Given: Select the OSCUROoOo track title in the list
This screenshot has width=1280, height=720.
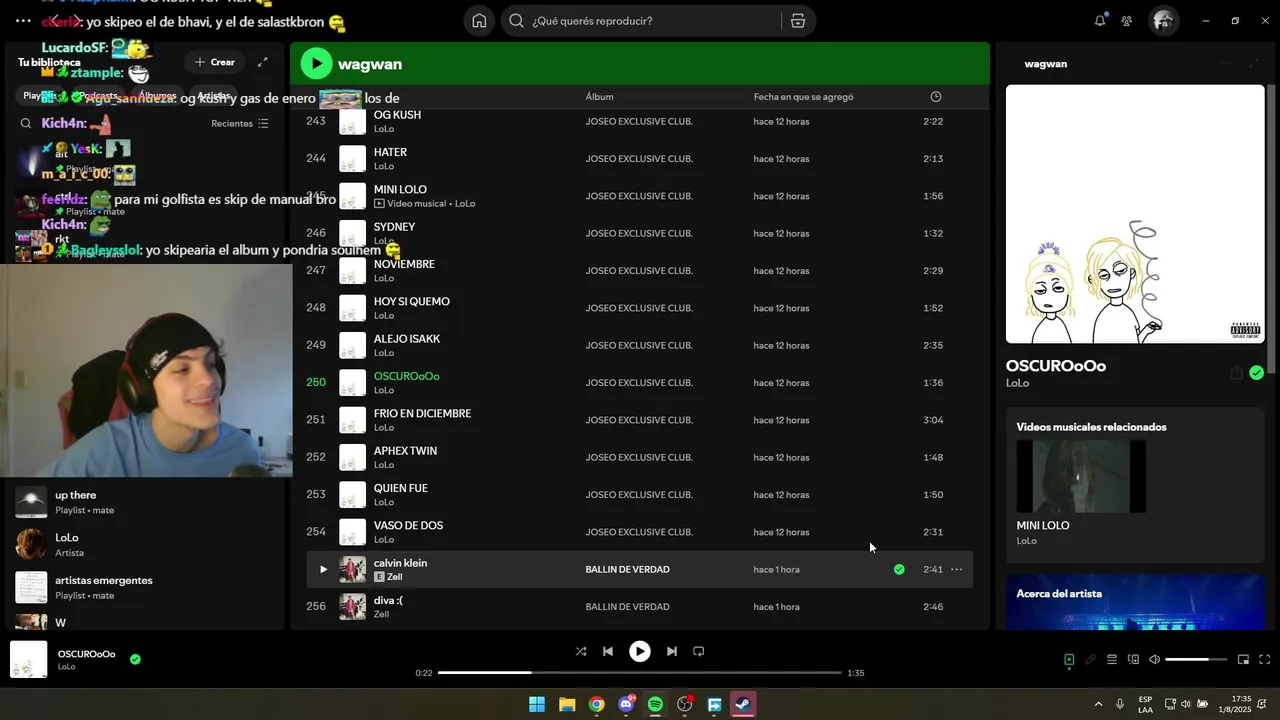Looking at the screenshot, I should tap(406, 376).
